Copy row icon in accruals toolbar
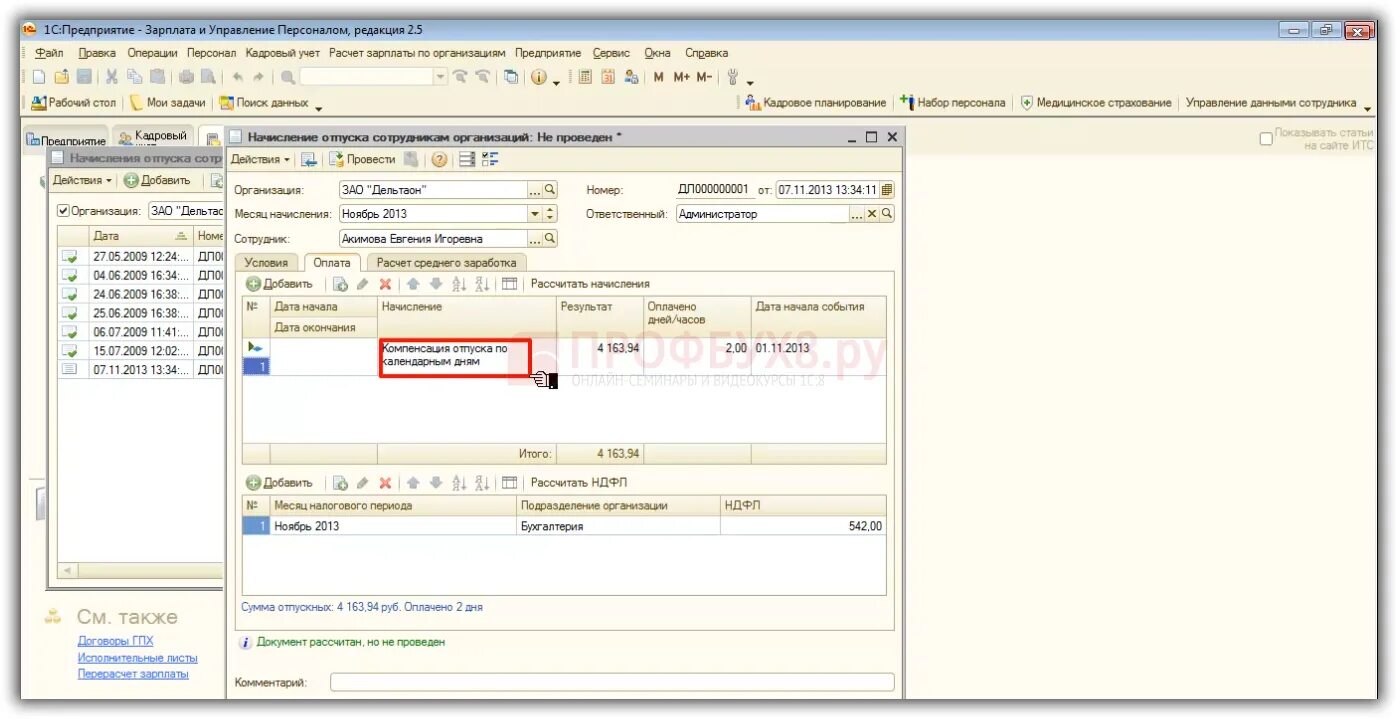This screenshot has height=719, width=1398. [x=340, y=284]
